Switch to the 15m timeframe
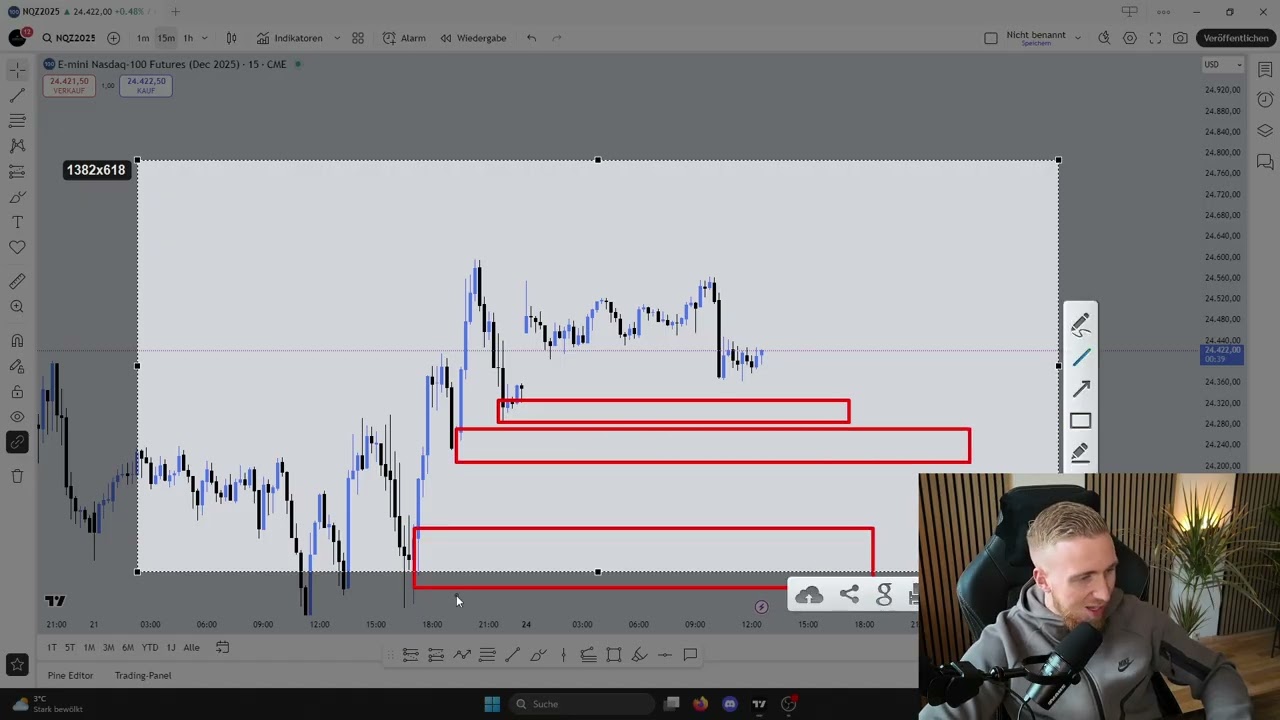 [x=165, y=38]
